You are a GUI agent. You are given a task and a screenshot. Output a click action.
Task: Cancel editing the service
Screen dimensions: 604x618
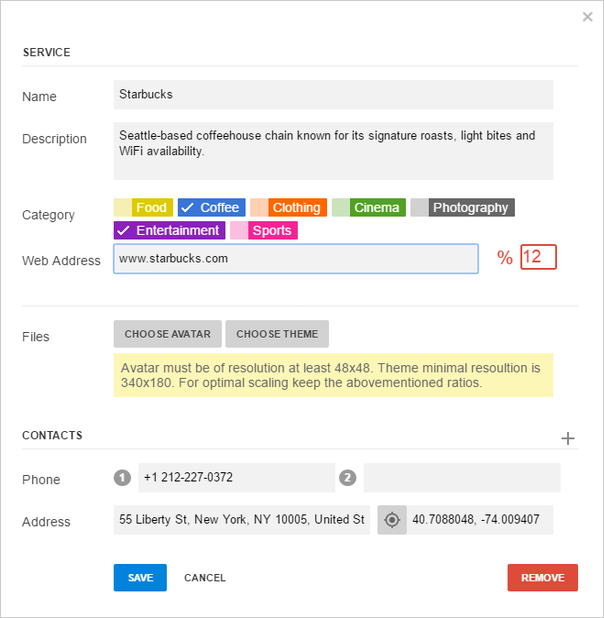pos(205,578)
